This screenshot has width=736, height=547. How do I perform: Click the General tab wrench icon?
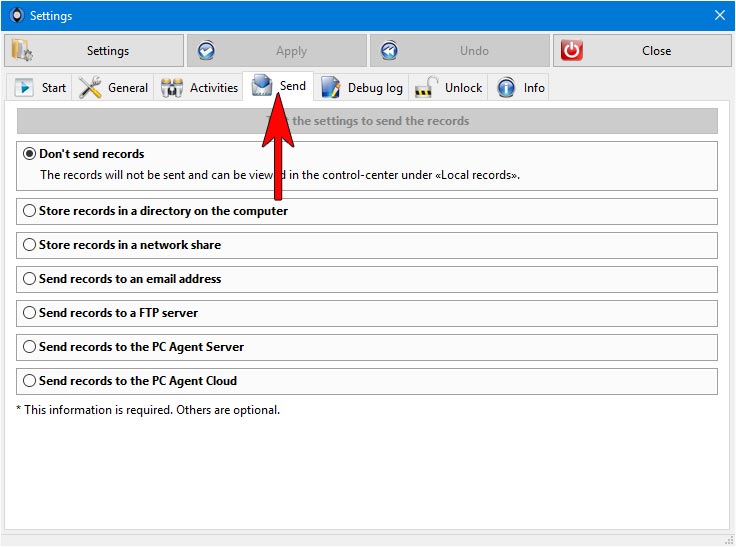(x=91, y=88)
